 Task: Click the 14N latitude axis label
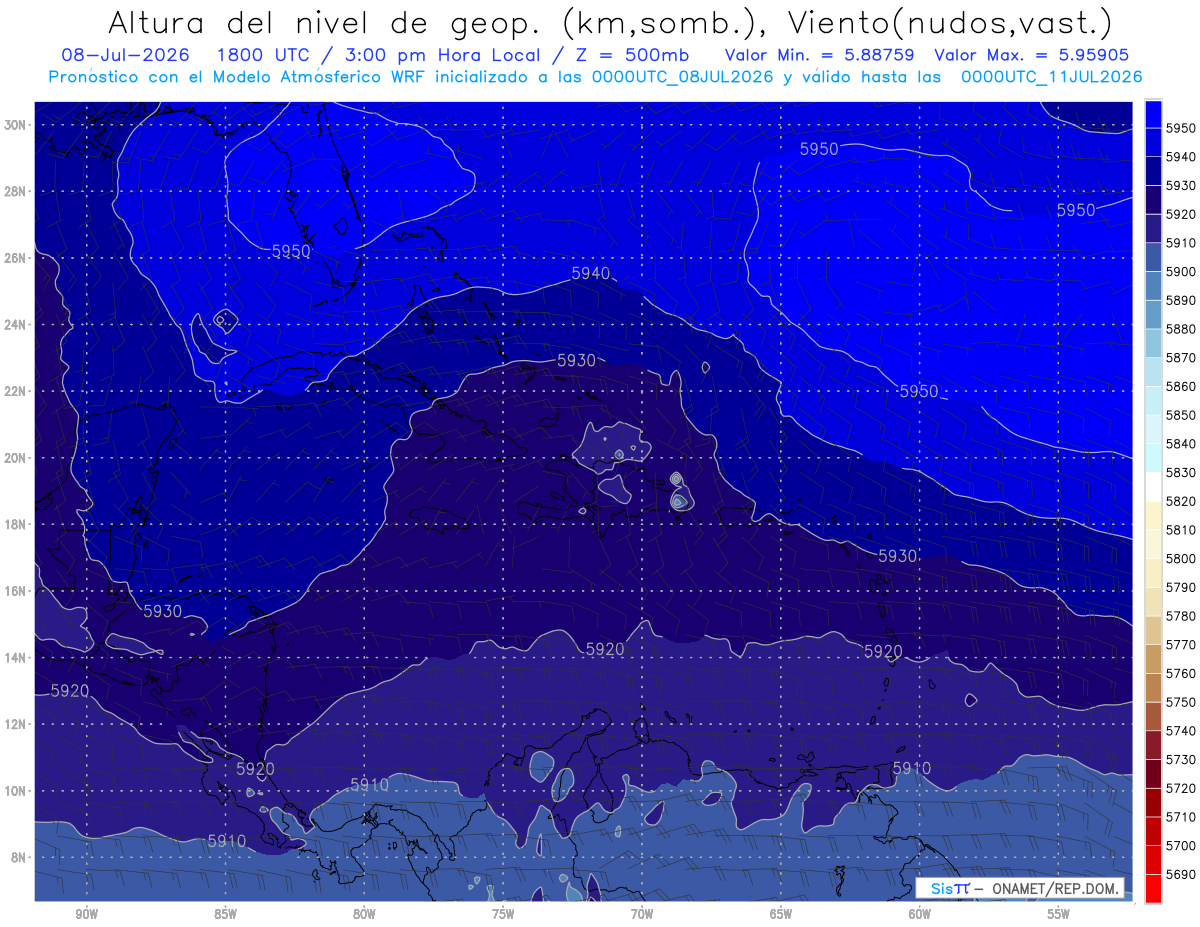point(17,658)
